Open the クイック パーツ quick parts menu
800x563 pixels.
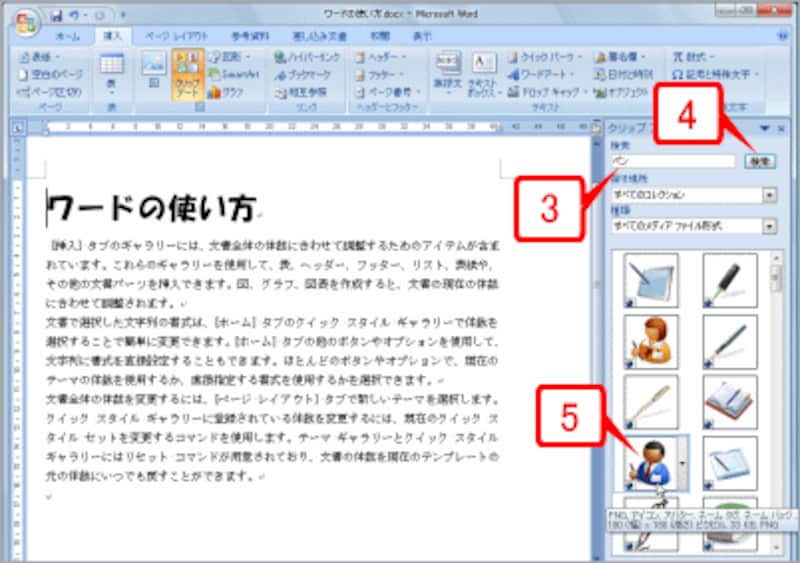pyautogui.click(x=545, y=57)
